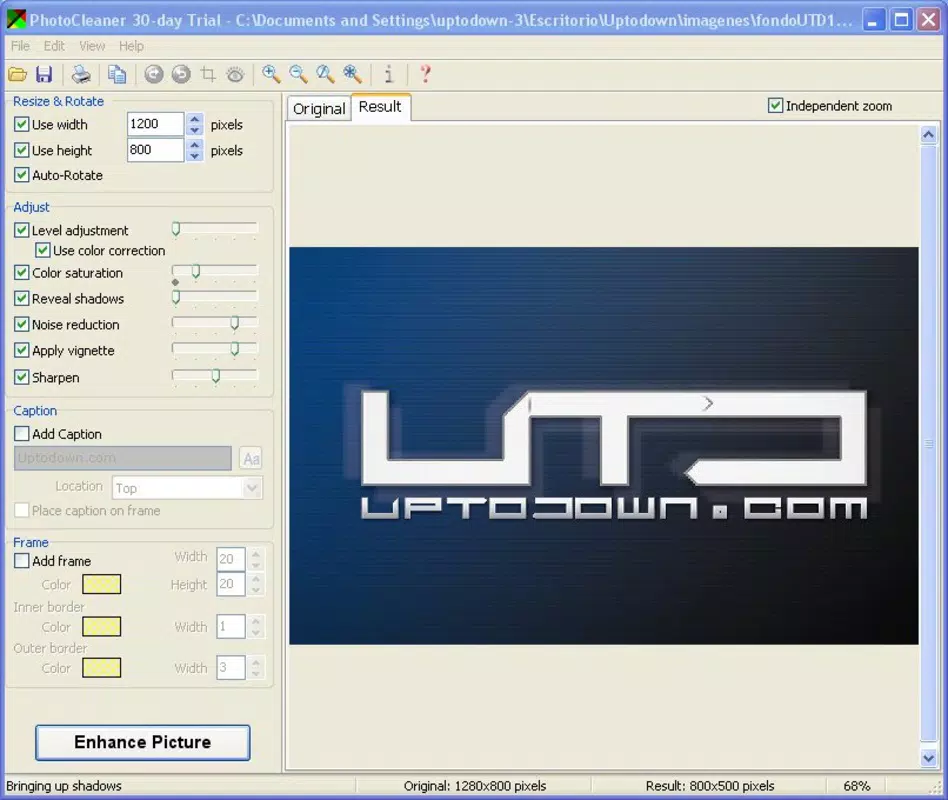Click the third magnifier zoom-to-fit icon
Image resolution: width=948 pixels, height=800 pixels.
coord(325,74)
